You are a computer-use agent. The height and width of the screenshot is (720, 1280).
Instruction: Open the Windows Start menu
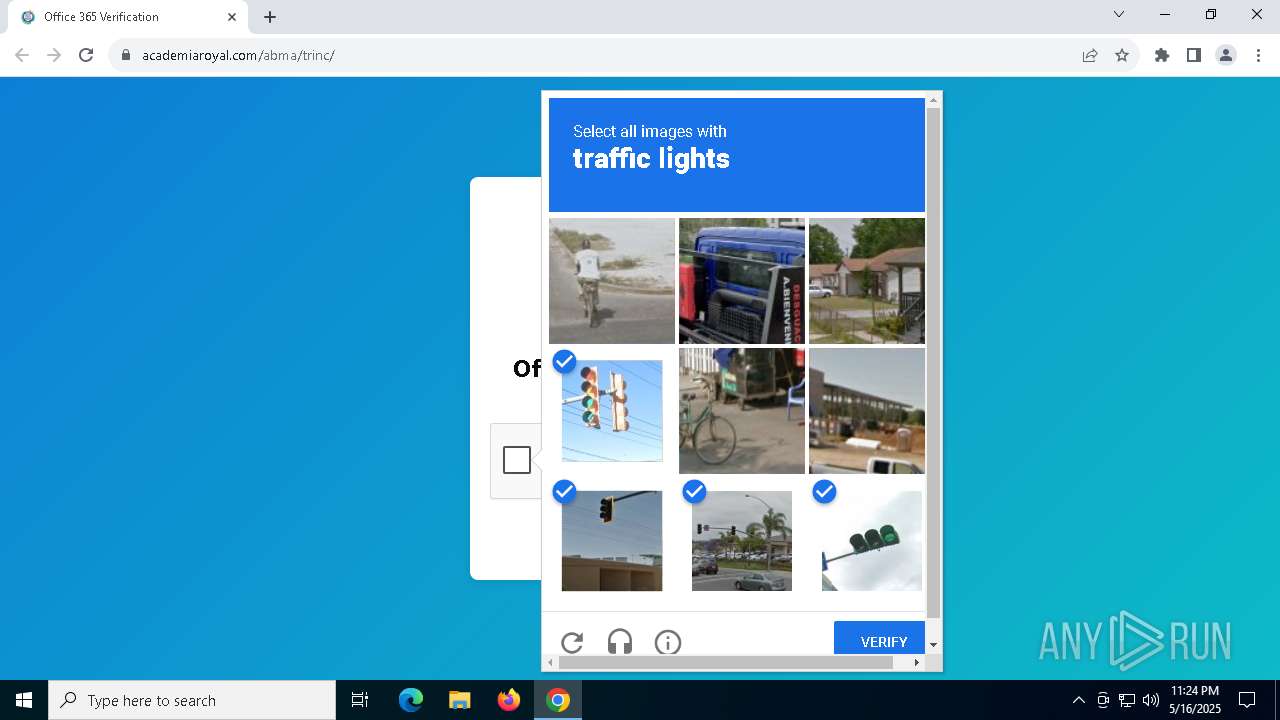coord(24,700)
